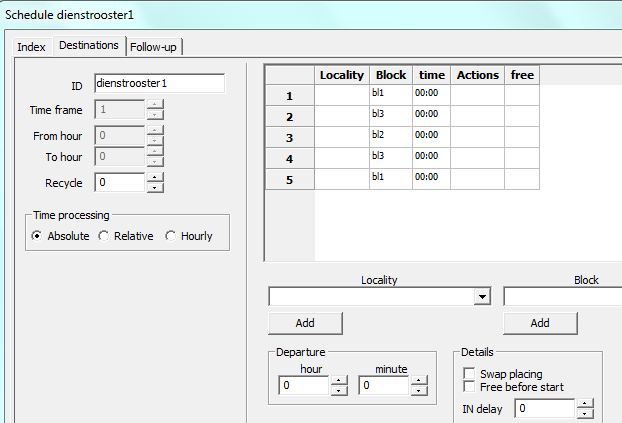Viewport: 622px width, 423px height.
Task: Open the Follow-up tab
Action: (155, 46)
